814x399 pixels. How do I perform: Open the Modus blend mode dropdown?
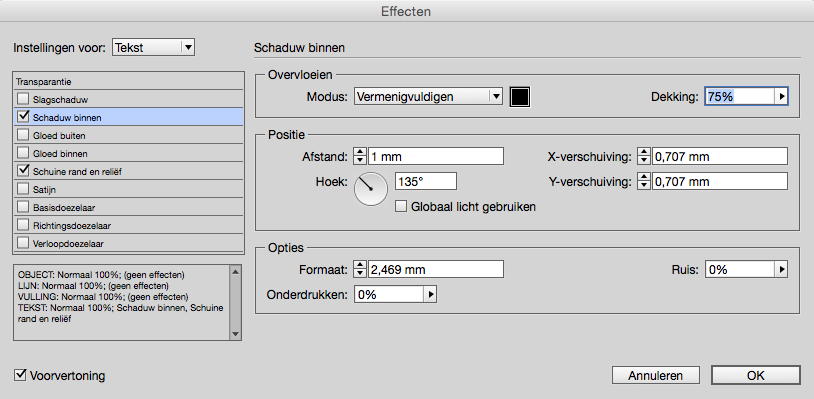pyautogui.click(x=428, y=97)
